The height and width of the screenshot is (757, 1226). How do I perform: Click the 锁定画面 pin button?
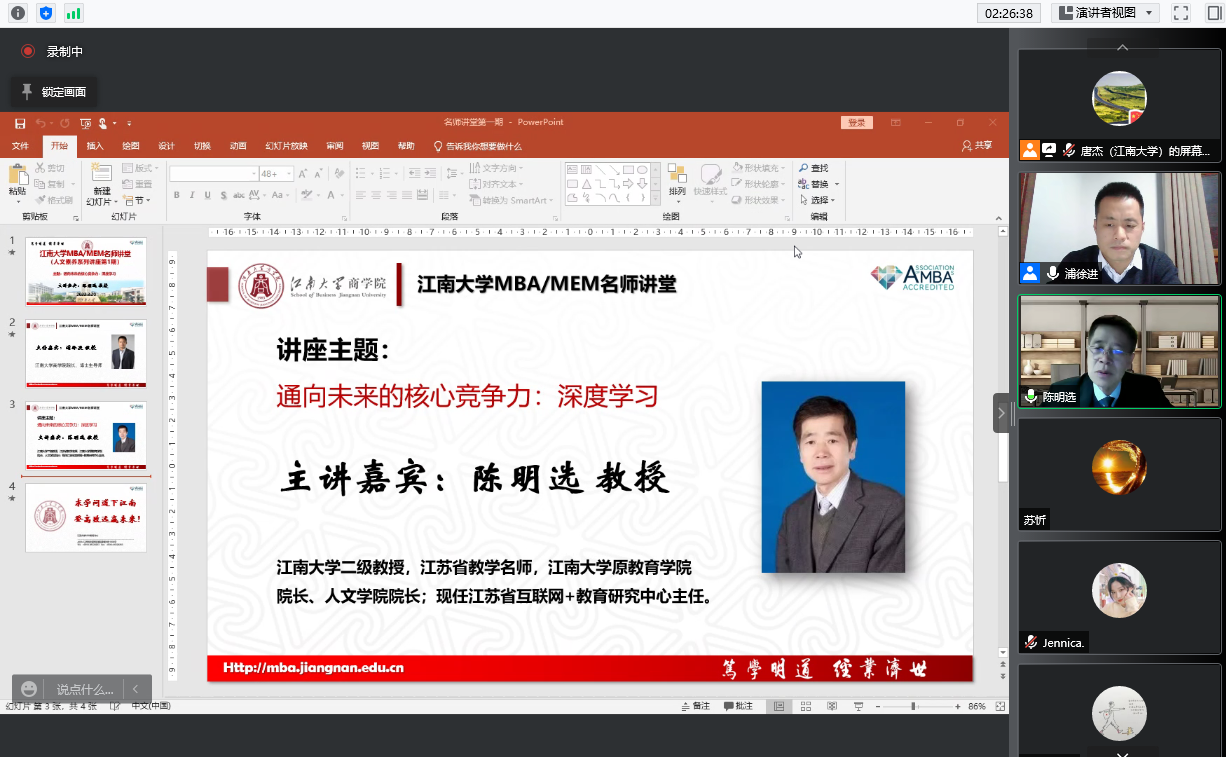(54, 92)
